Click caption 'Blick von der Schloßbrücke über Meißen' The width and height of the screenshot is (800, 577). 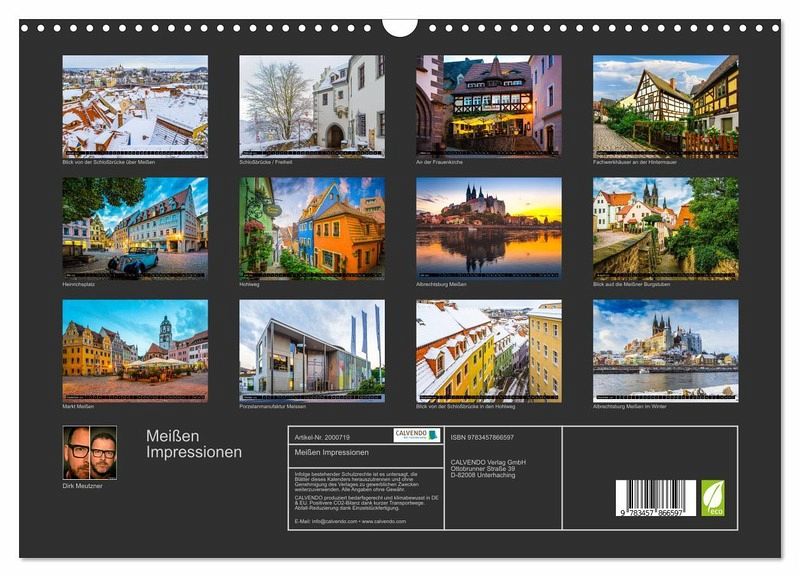(x=108, y=162)
